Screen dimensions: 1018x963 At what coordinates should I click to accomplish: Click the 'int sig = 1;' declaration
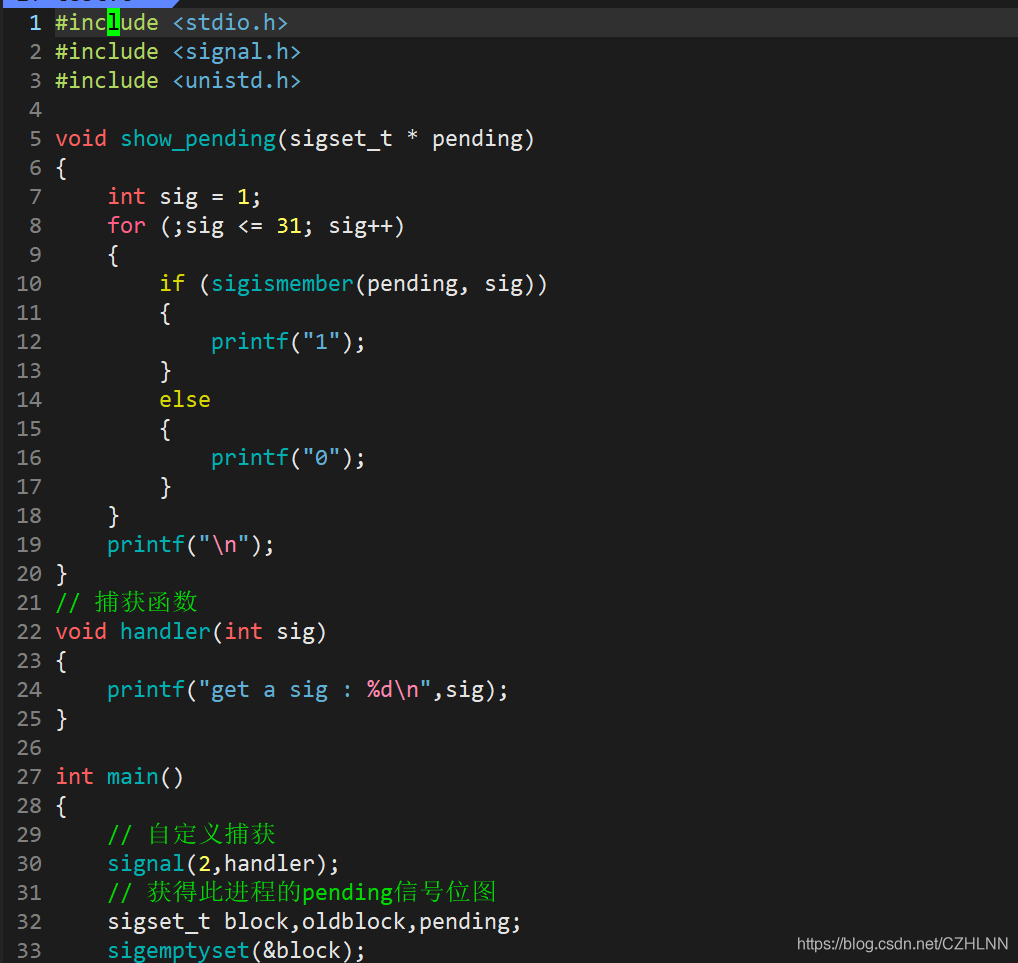[x=184, y=197]
